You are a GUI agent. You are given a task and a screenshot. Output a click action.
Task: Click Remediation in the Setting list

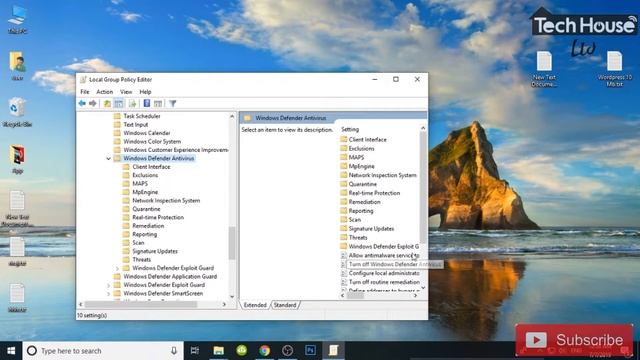(364, 202)
